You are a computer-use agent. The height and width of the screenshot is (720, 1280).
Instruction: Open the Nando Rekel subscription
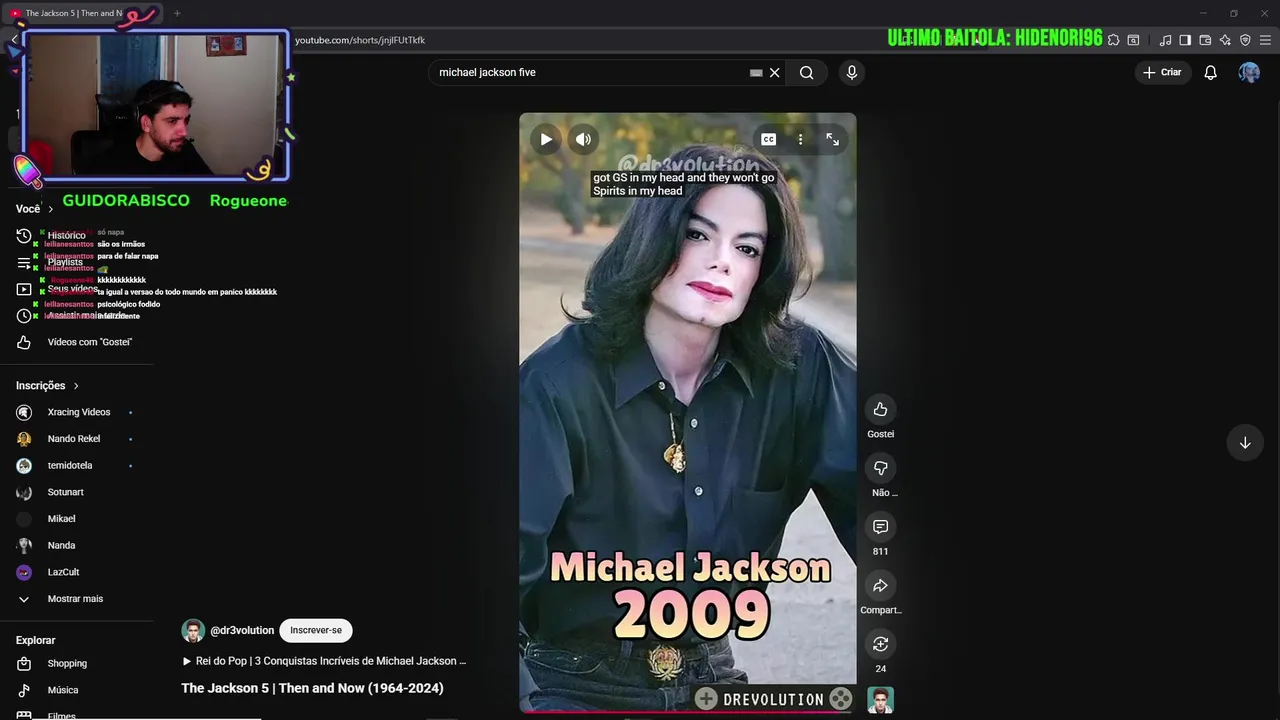point(74,439)
